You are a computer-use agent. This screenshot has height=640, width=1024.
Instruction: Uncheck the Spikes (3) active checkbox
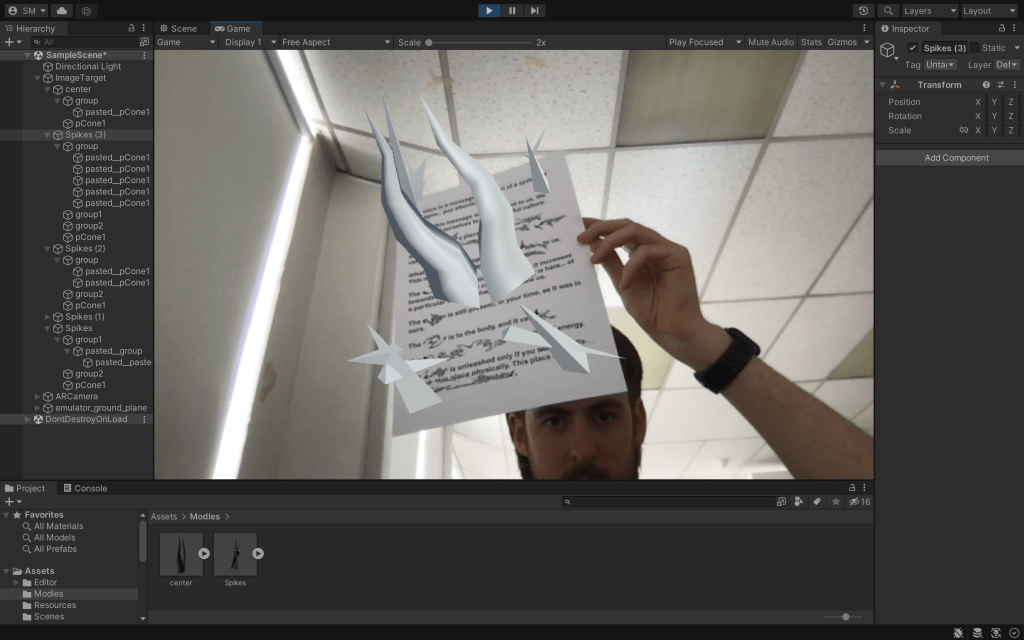click(912, 48)
